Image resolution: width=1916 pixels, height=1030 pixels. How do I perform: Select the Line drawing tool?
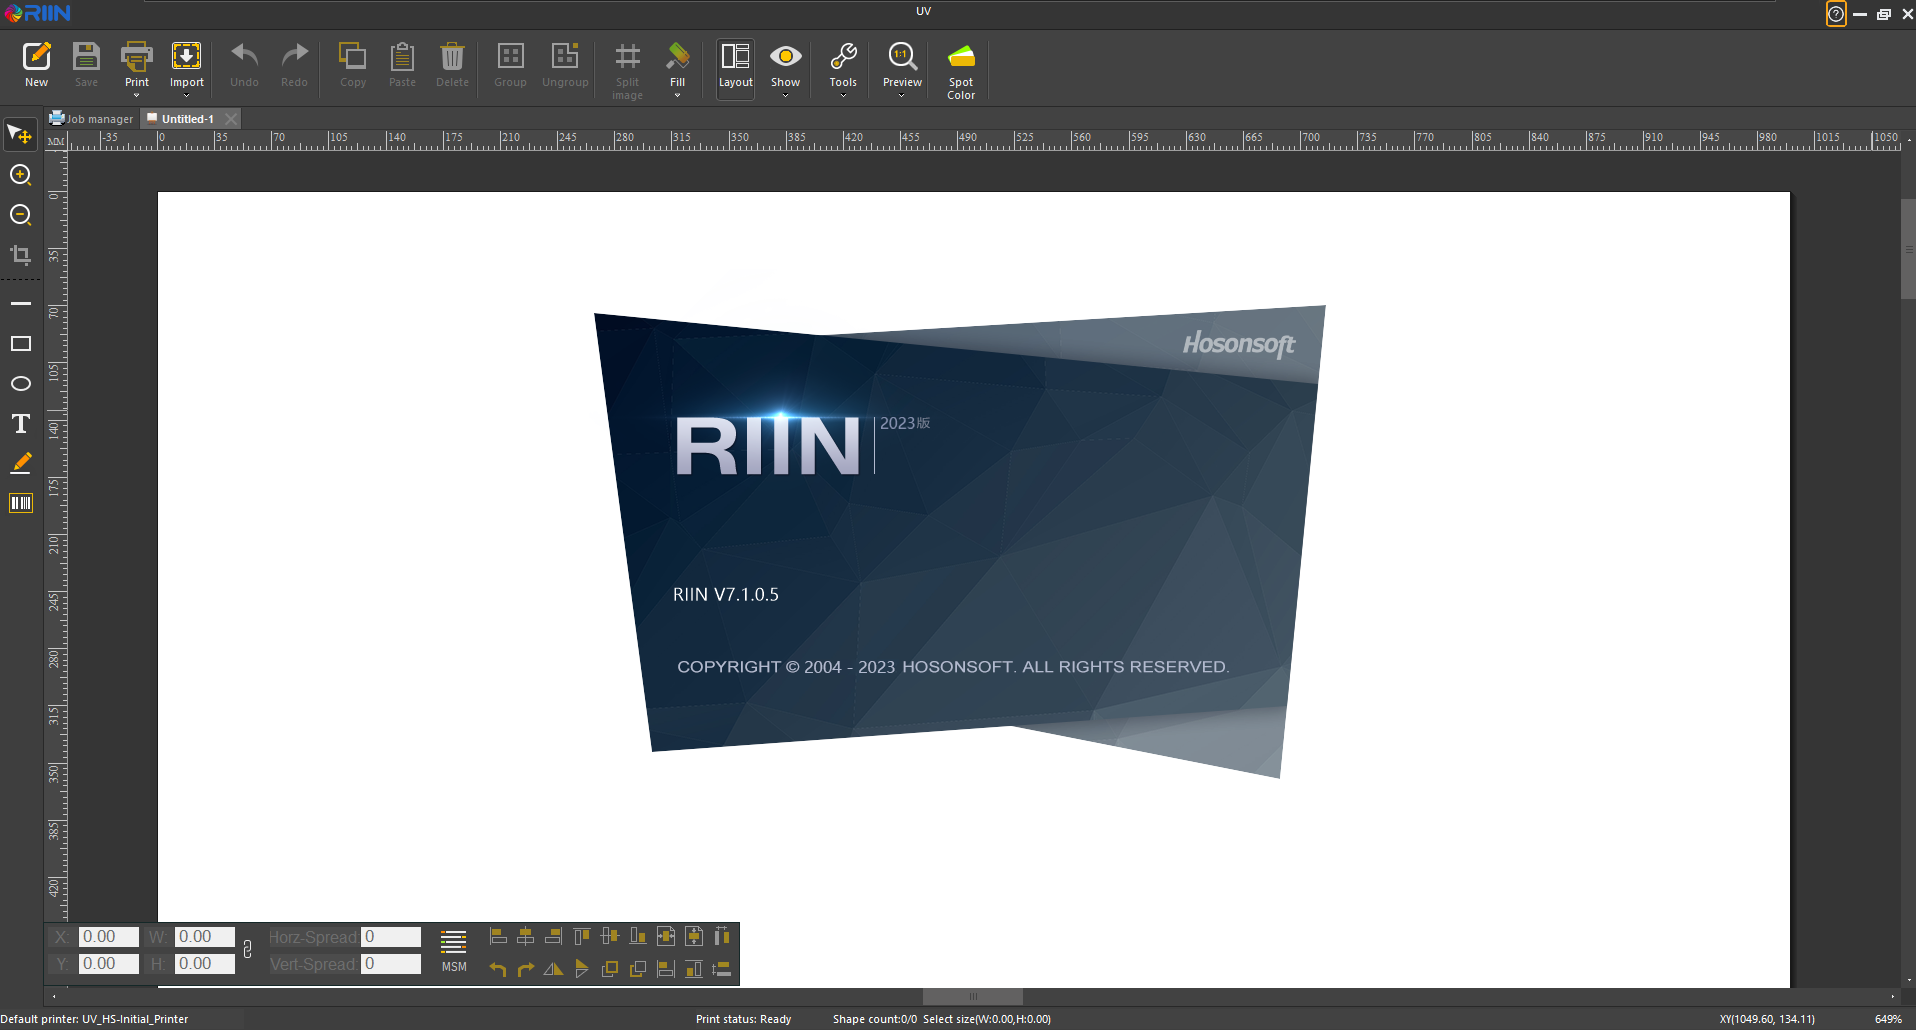point(20,303)
